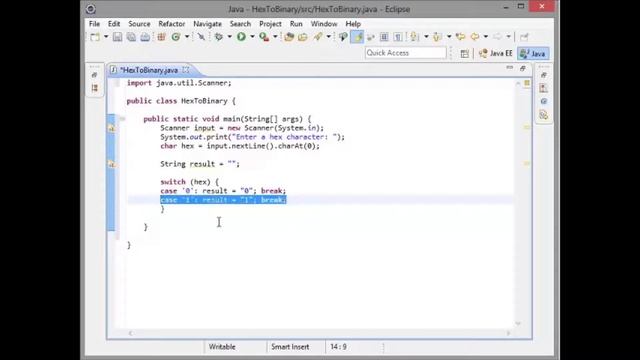640x360 pixels.
Task: Open the Next Annotation dropdown arrow
Action: (426, 37)
